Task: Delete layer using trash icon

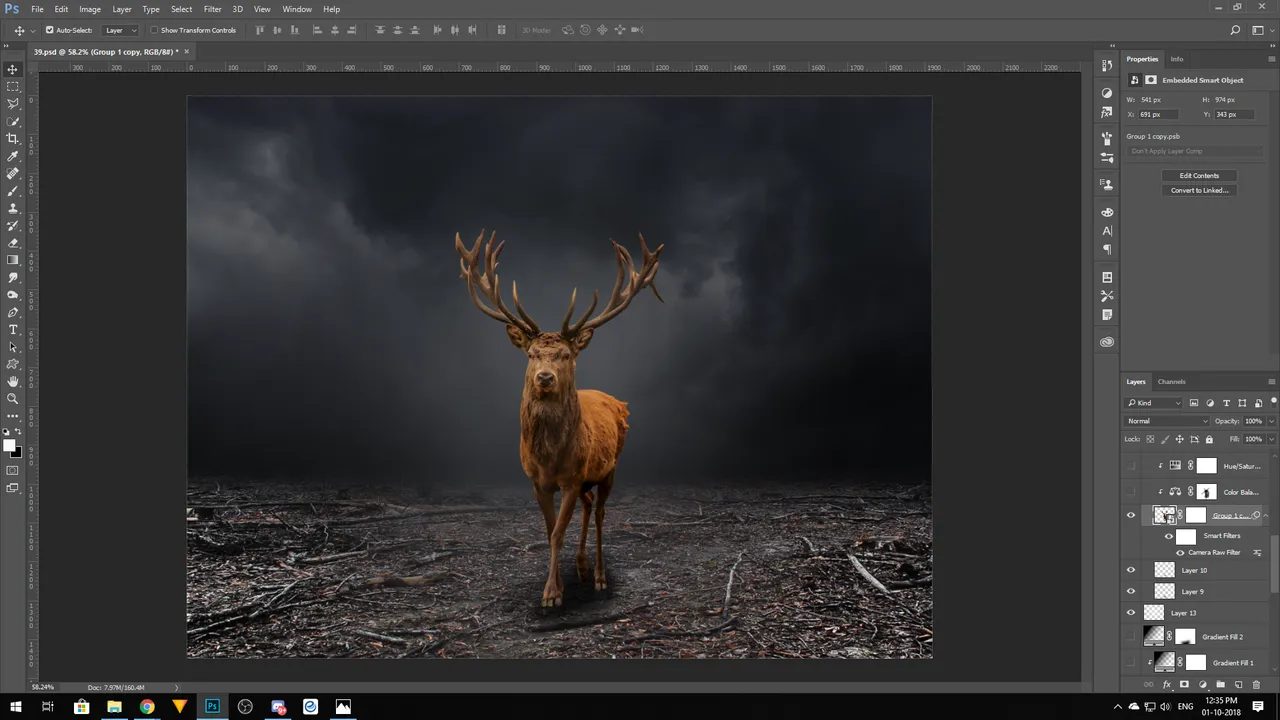Action: [1256, 685]
